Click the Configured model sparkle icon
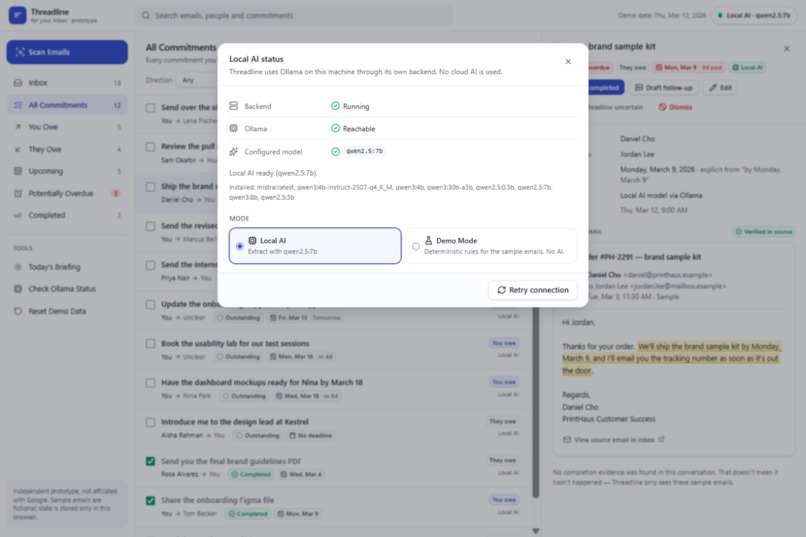 (233, 151)
